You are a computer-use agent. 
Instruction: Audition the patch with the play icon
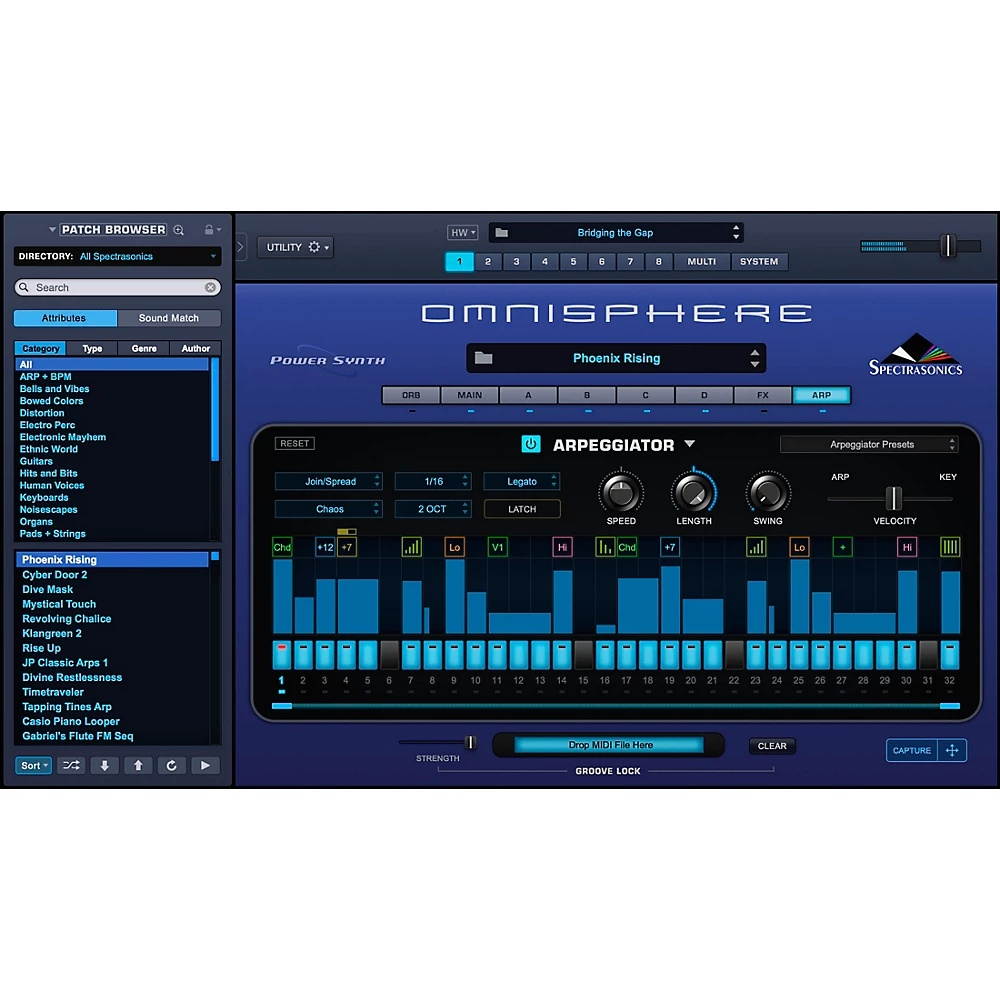pyautogui.click(x=204, y=765)
